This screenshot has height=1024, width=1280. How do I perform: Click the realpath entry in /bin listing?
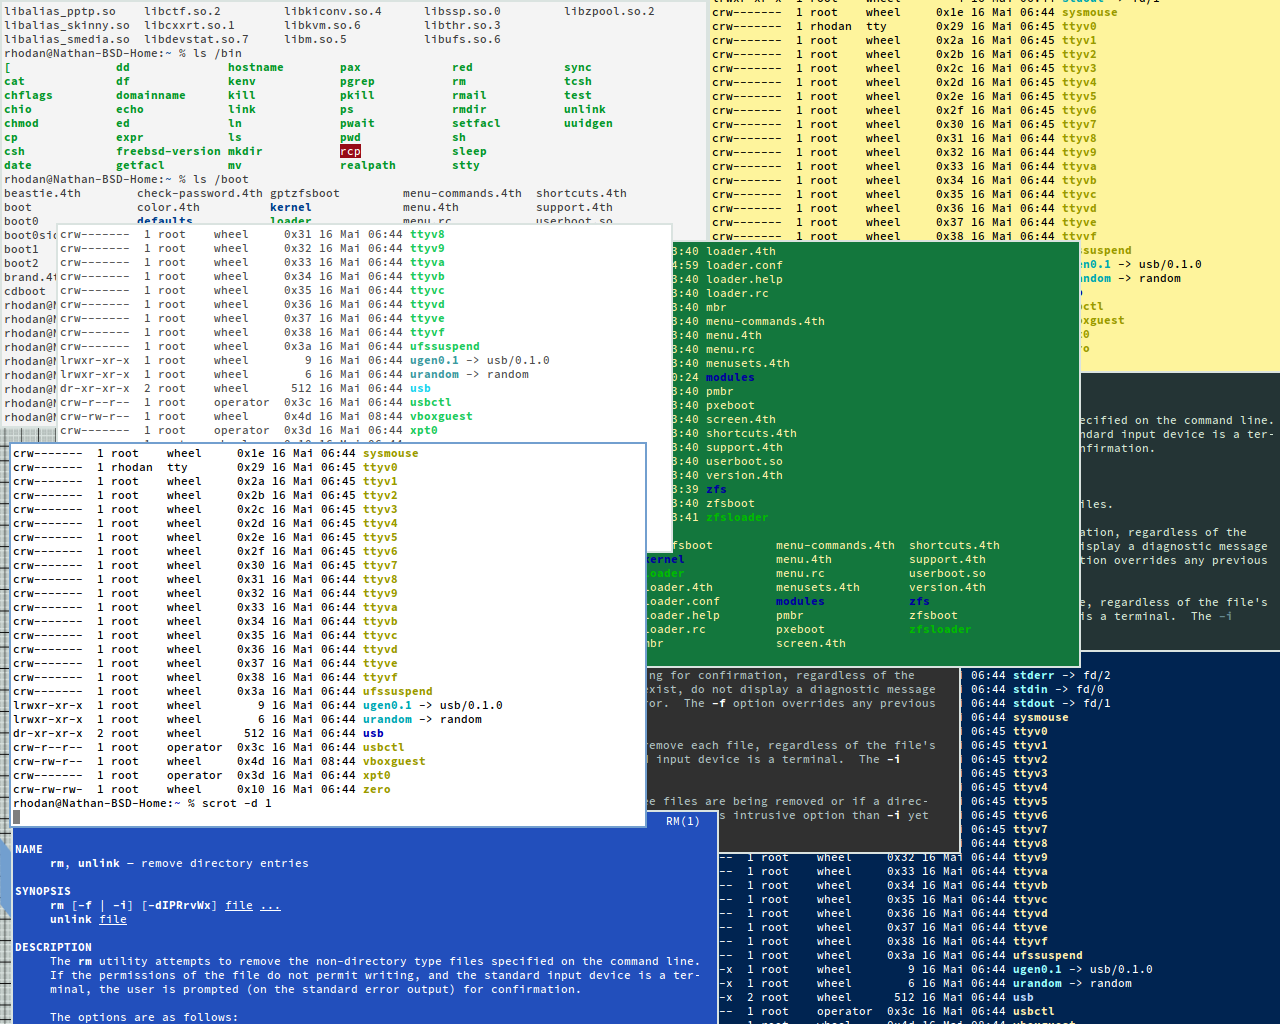(367, 166)
